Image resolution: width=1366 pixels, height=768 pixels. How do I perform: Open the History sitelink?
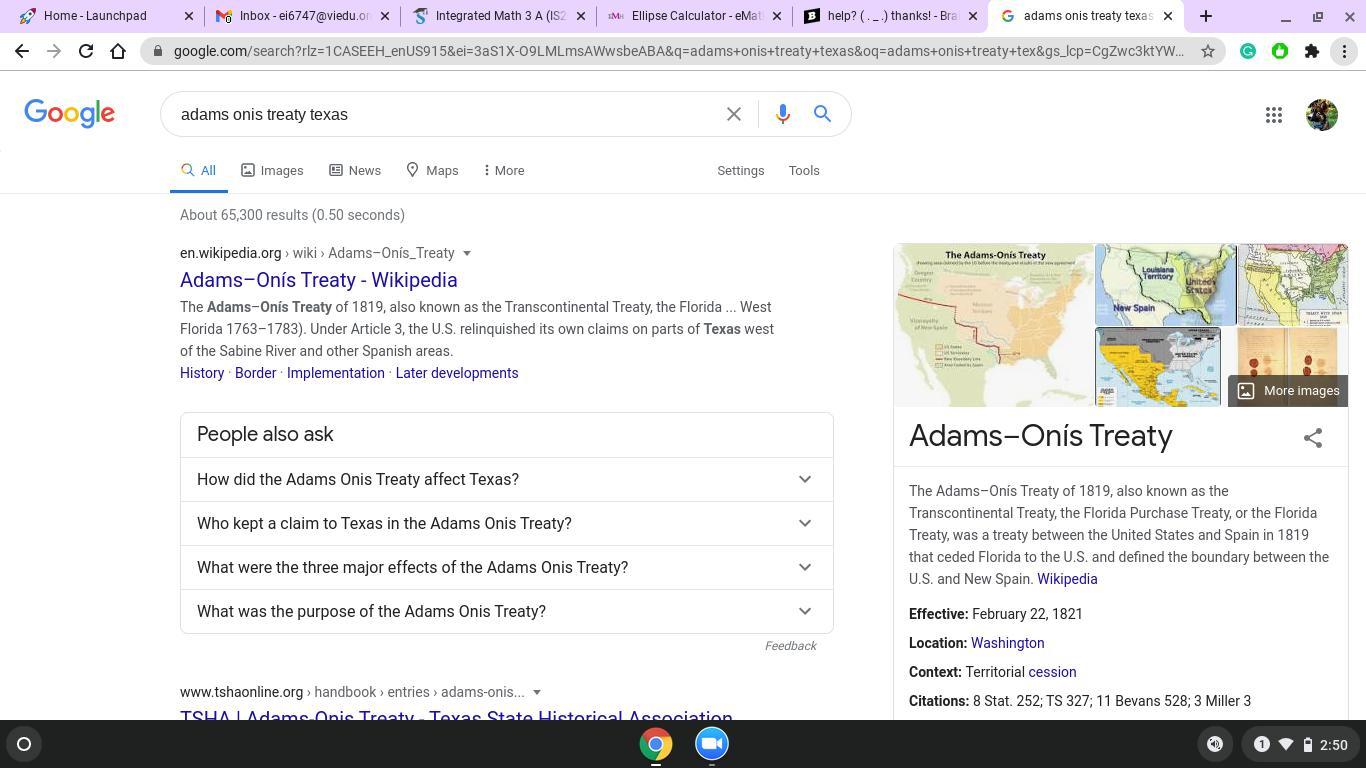coord(202,373)
